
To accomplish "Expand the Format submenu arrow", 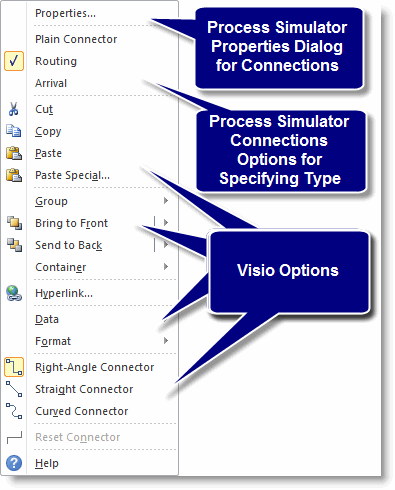I will [x=166, y=341].
